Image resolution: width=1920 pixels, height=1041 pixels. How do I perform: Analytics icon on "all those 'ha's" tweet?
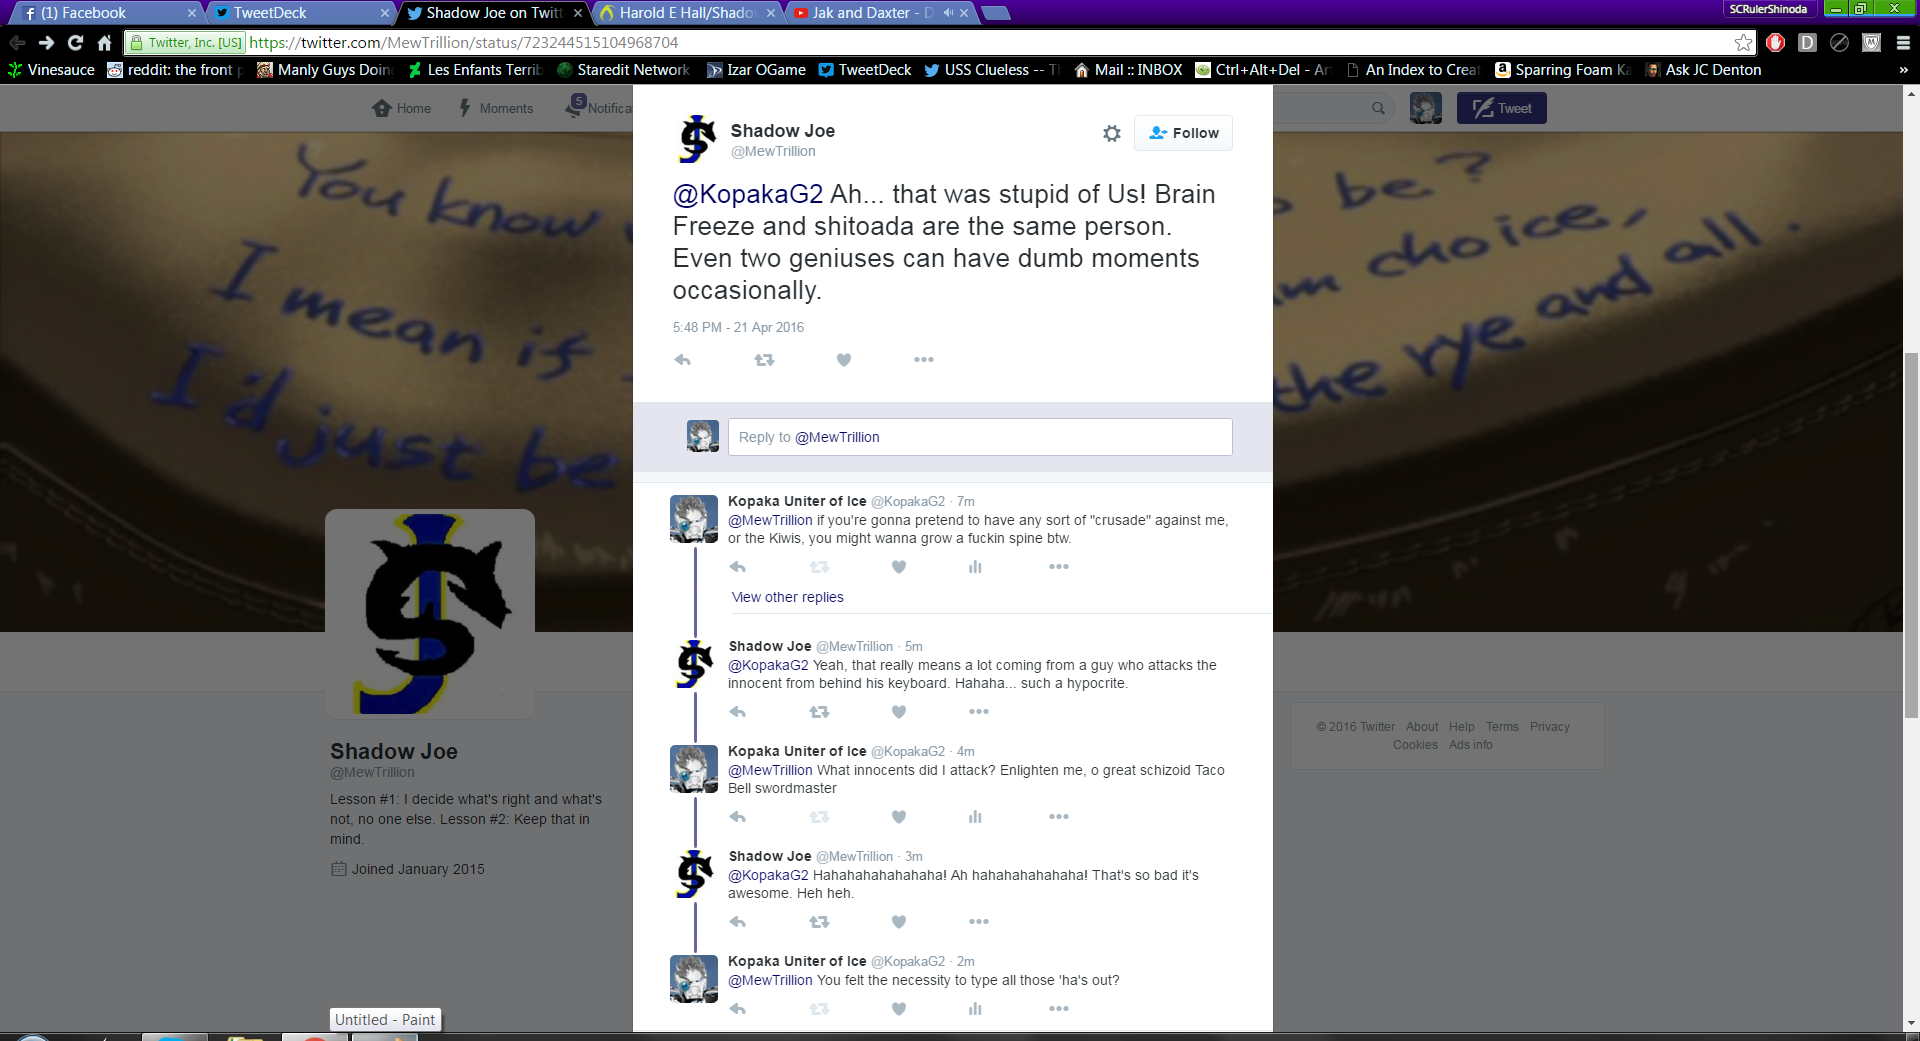(975, 1009)
